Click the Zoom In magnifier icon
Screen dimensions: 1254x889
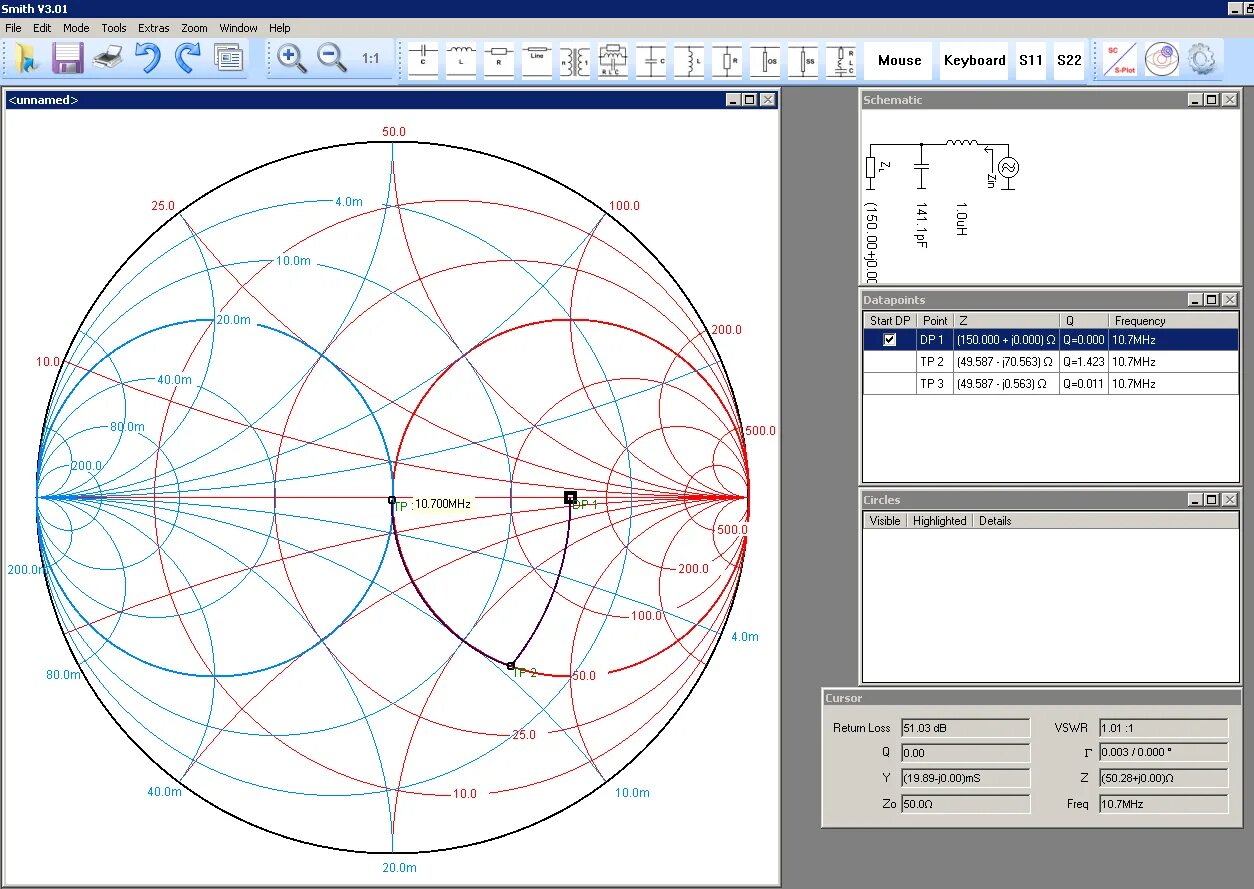click(292, 59)
